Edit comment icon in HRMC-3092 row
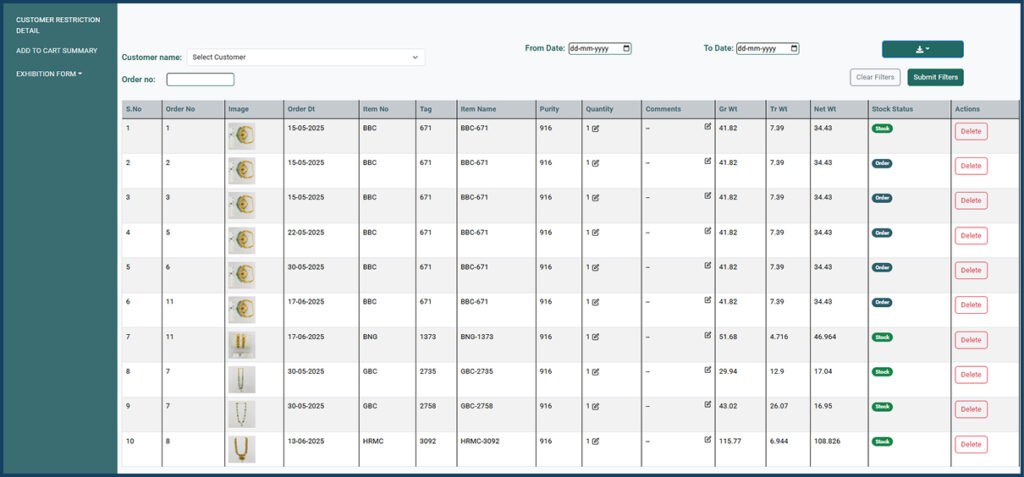This screenshot has height=477, width=1024. pyautogui.click(x=707, y=439)
